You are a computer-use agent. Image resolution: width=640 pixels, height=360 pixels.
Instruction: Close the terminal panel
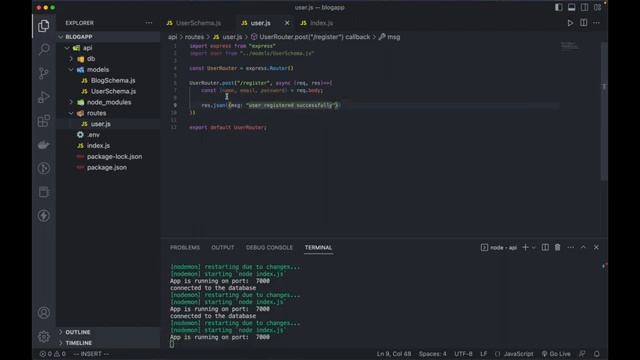[596, 247]
